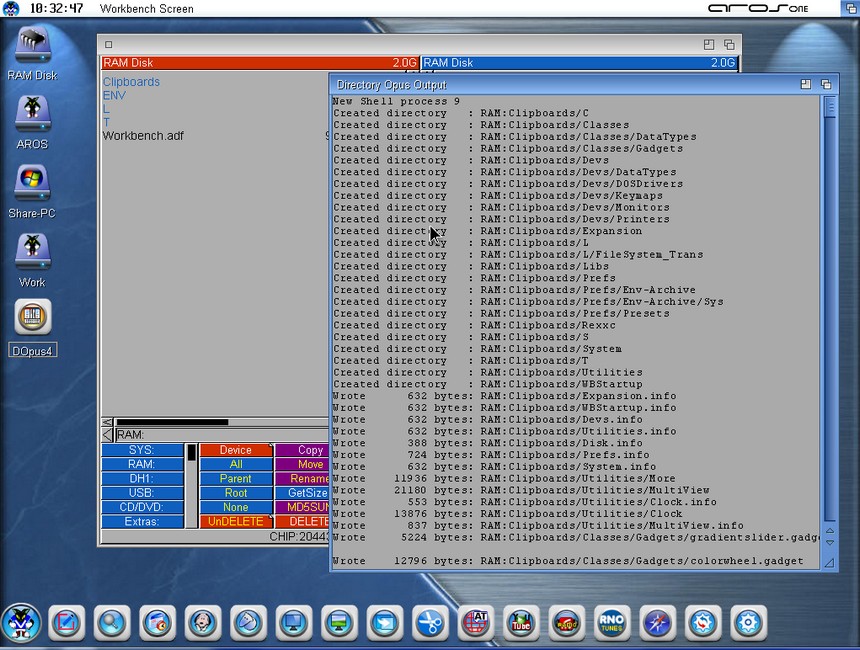Click the scissors icon in the dock
This screenshot has height=650, width=860.
(431, 623)
